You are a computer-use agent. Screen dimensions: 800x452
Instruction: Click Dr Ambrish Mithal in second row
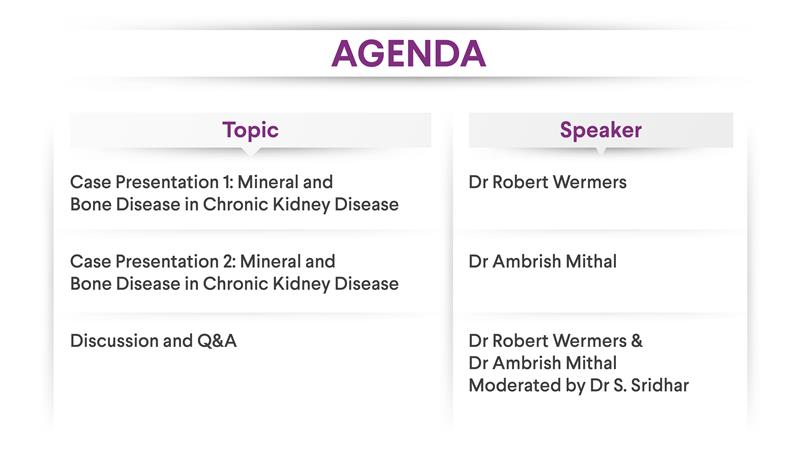pyautogui.click(x=542, y=261)
